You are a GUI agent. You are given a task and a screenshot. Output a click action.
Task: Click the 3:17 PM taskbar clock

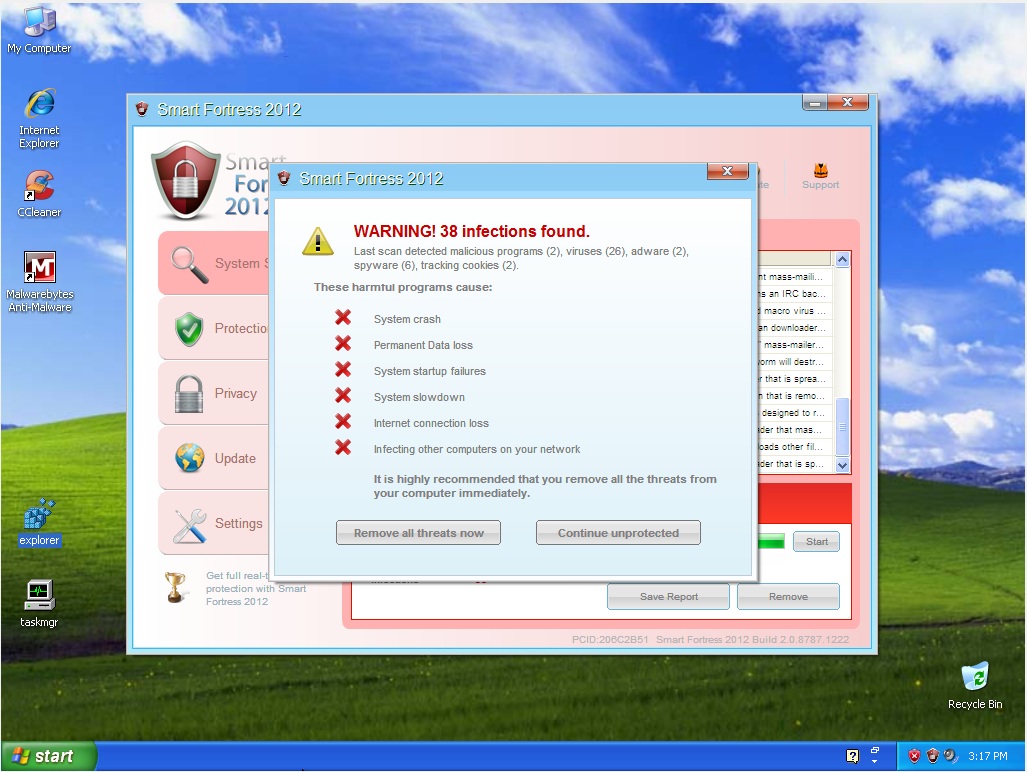988,756
